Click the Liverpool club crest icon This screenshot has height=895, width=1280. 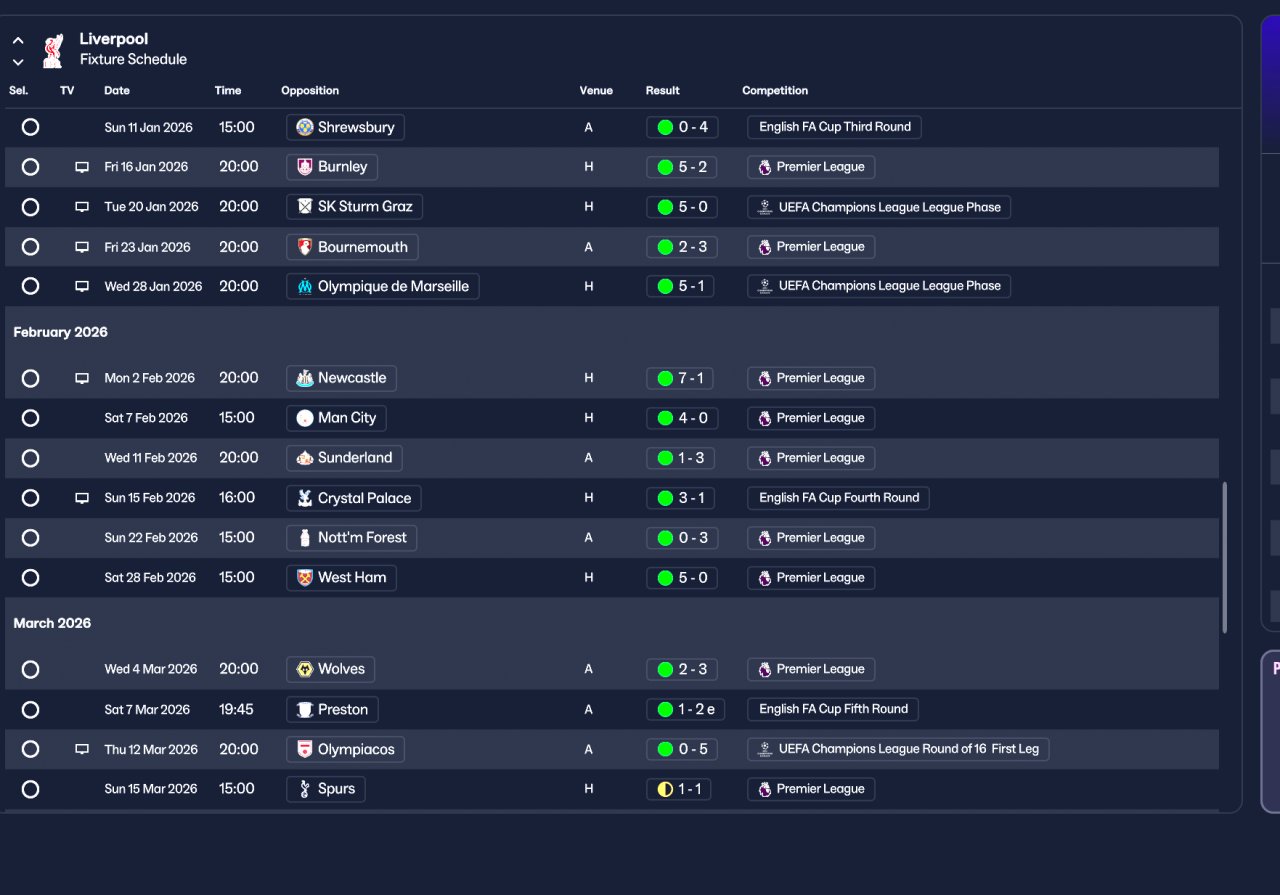pos(53,50)
